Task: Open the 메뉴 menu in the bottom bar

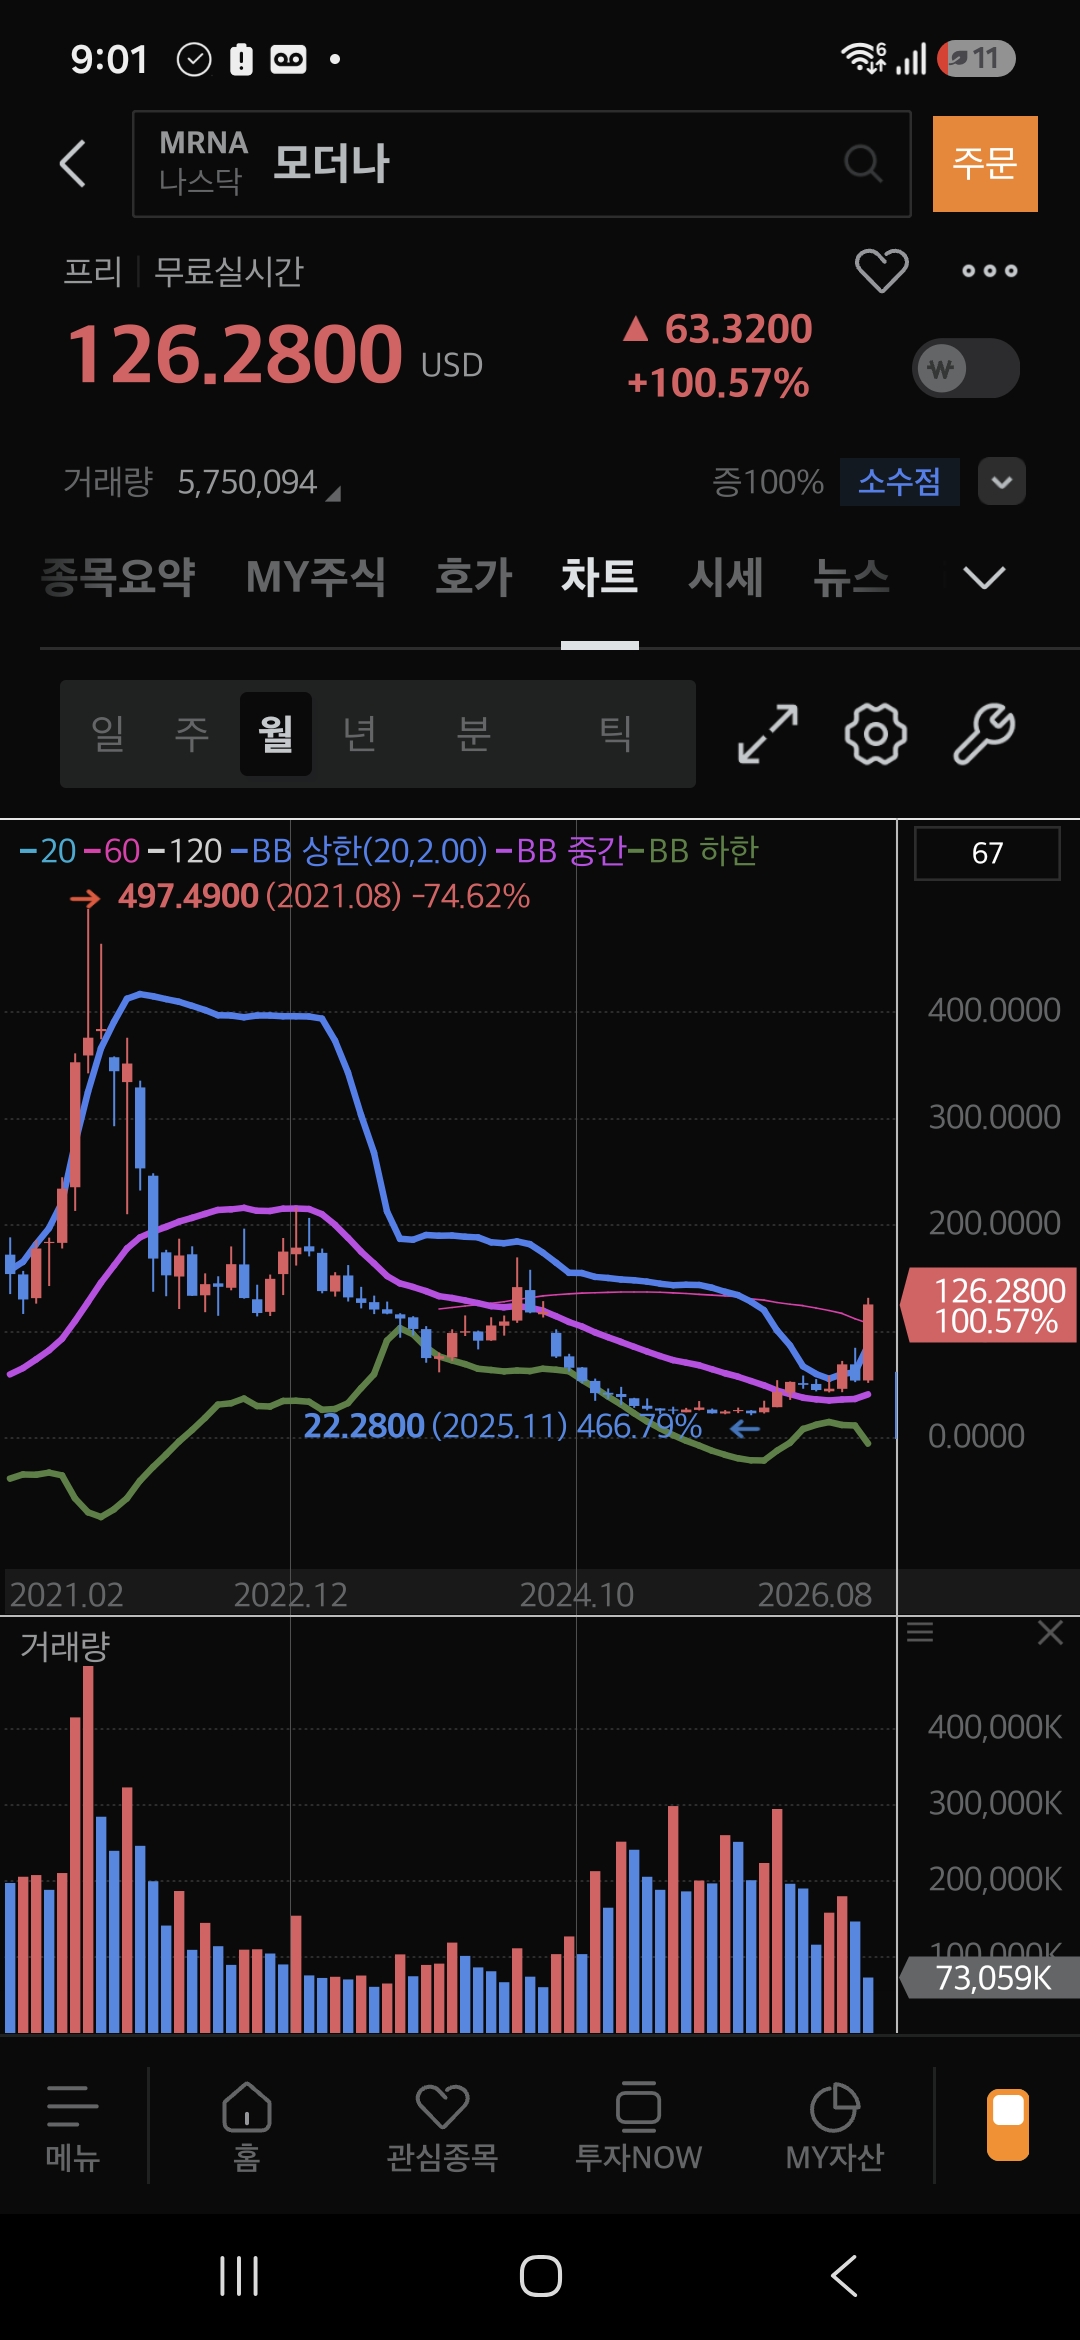Action: [73, 2126]
